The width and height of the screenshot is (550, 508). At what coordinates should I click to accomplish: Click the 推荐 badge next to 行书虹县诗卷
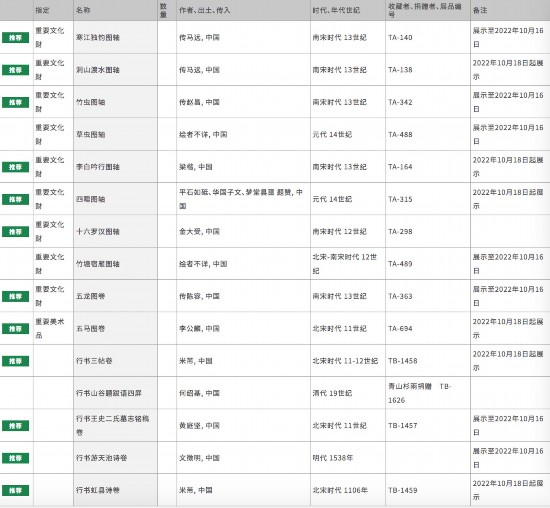coord(15,490)
